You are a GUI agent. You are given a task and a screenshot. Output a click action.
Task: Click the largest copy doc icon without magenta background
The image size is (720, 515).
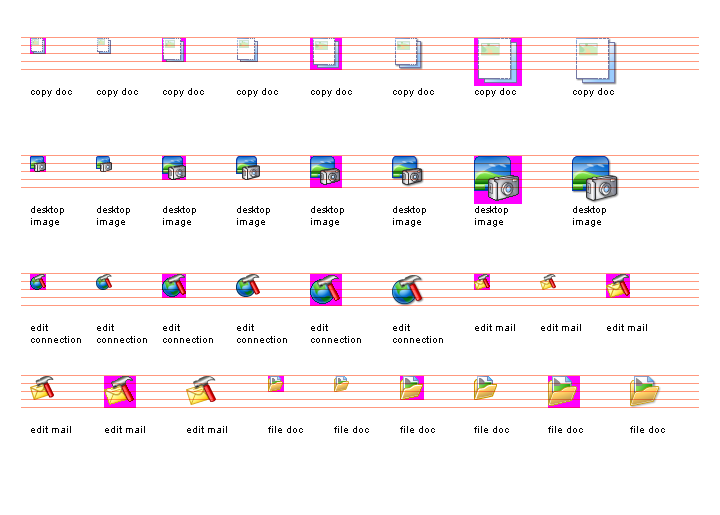tap(595, 61)
